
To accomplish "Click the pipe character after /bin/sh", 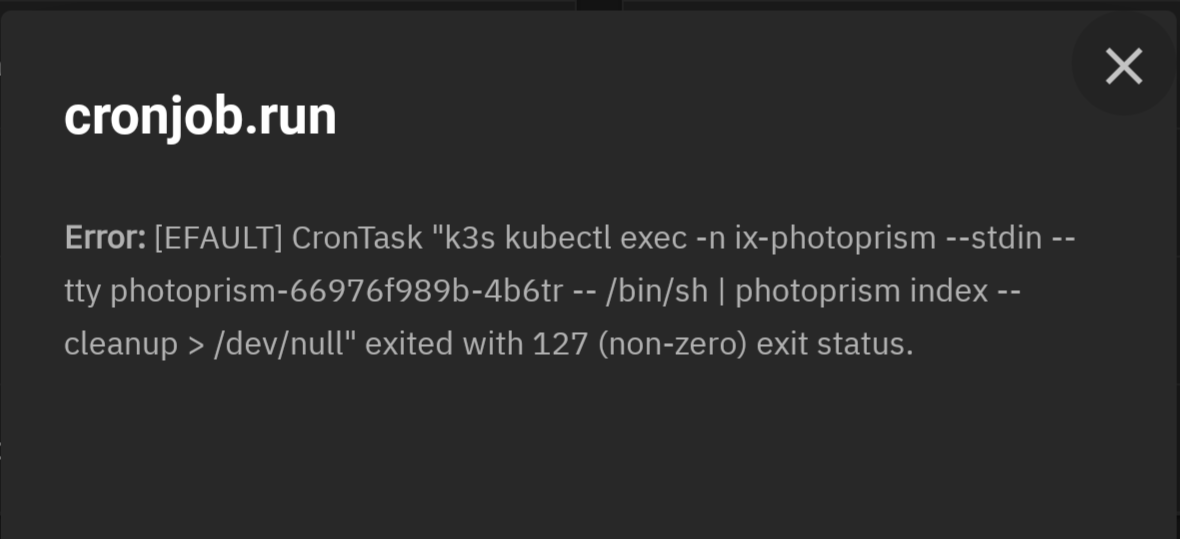I will click(x=722, y=291).
